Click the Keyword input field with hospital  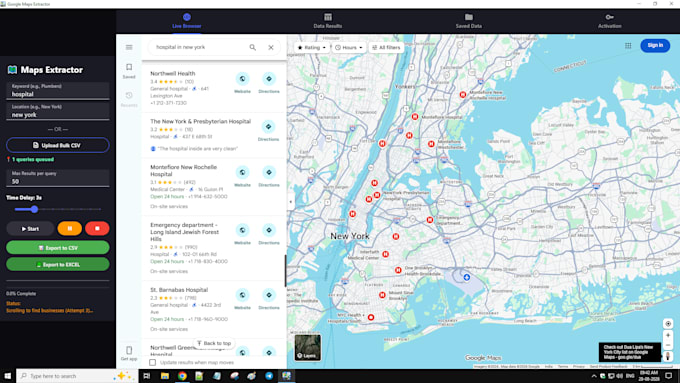click(x=58, y=91)
